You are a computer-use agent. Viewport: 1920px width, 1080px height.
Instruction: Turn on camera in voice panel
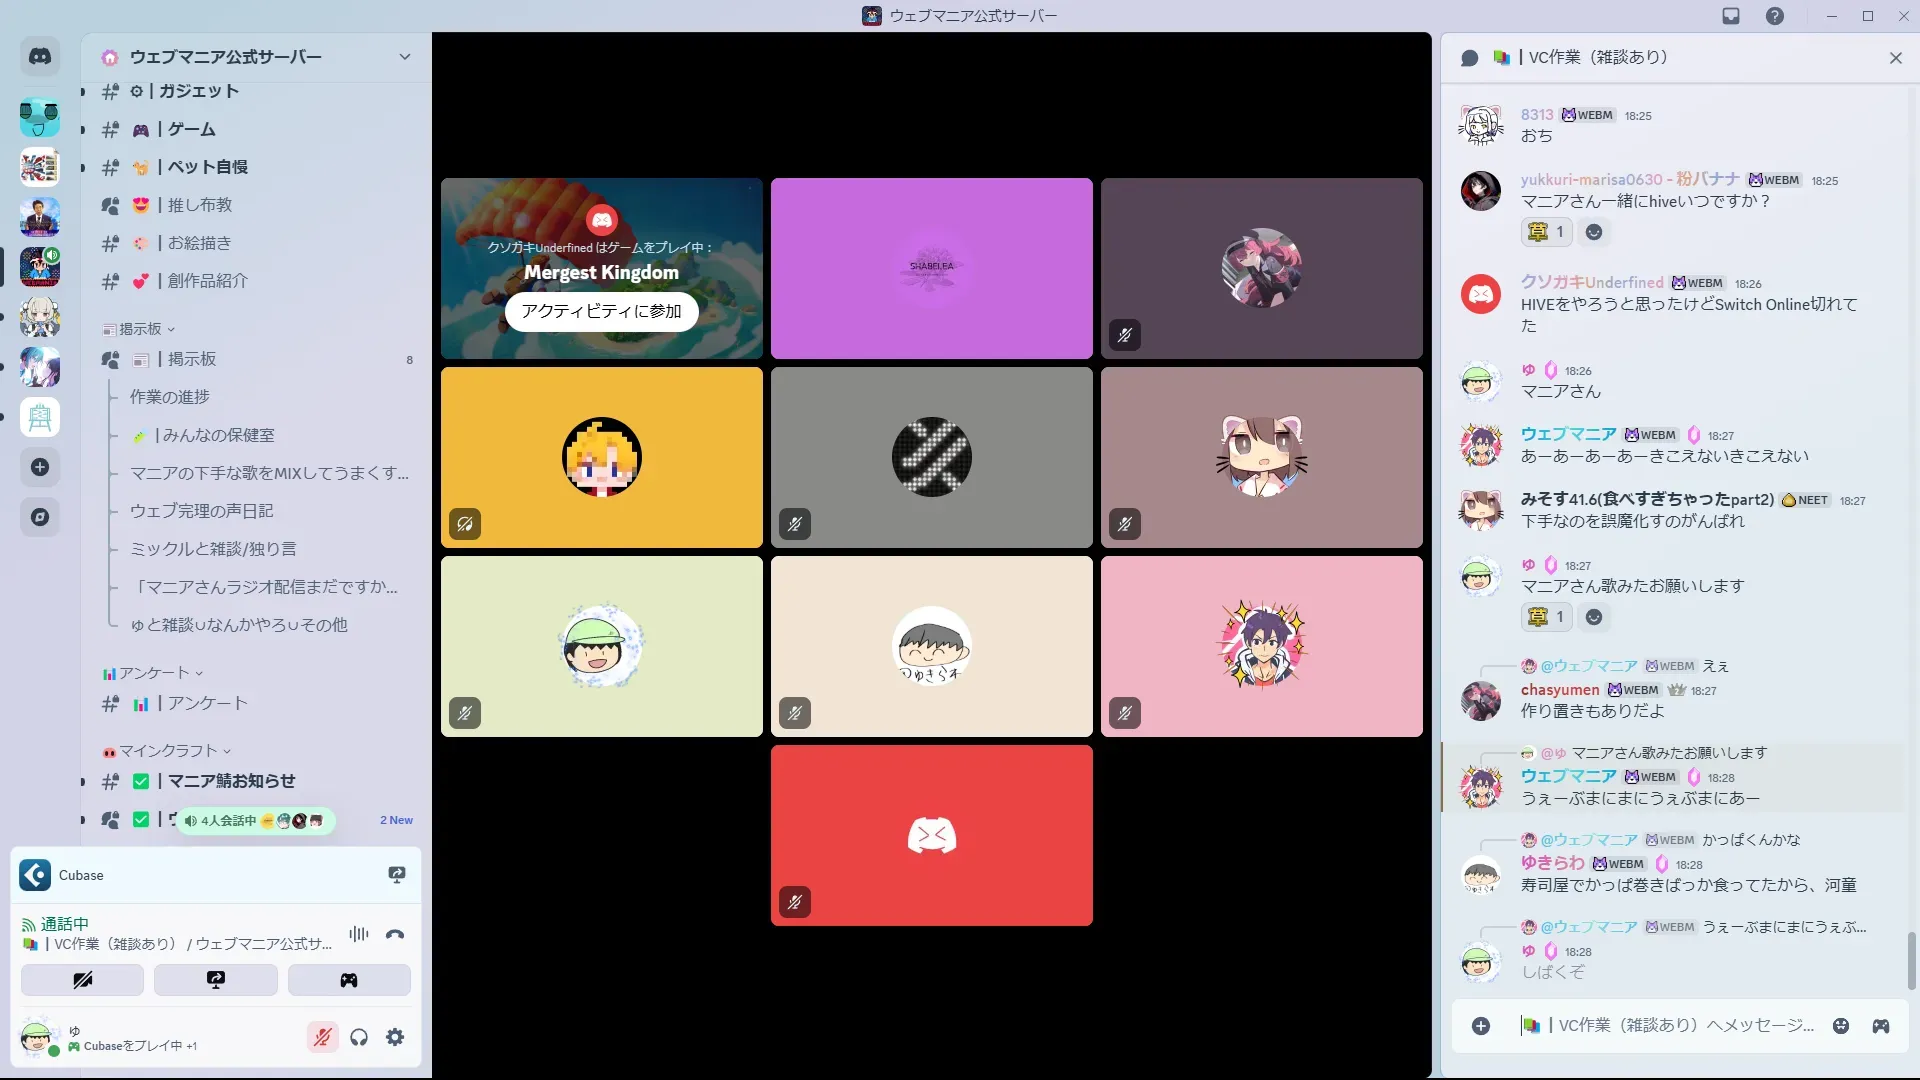coord(82,980)
